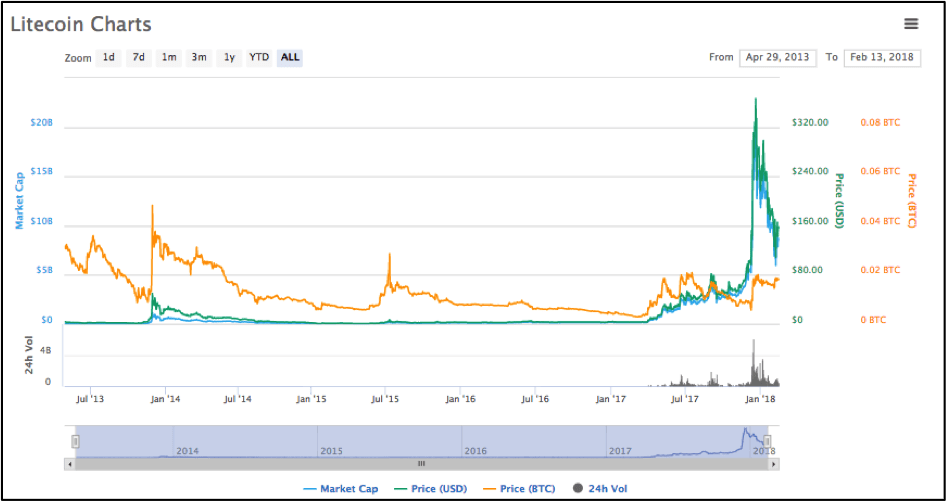
Task: Click the $80.00 price axis label
Action: click(x=807, y=269)
